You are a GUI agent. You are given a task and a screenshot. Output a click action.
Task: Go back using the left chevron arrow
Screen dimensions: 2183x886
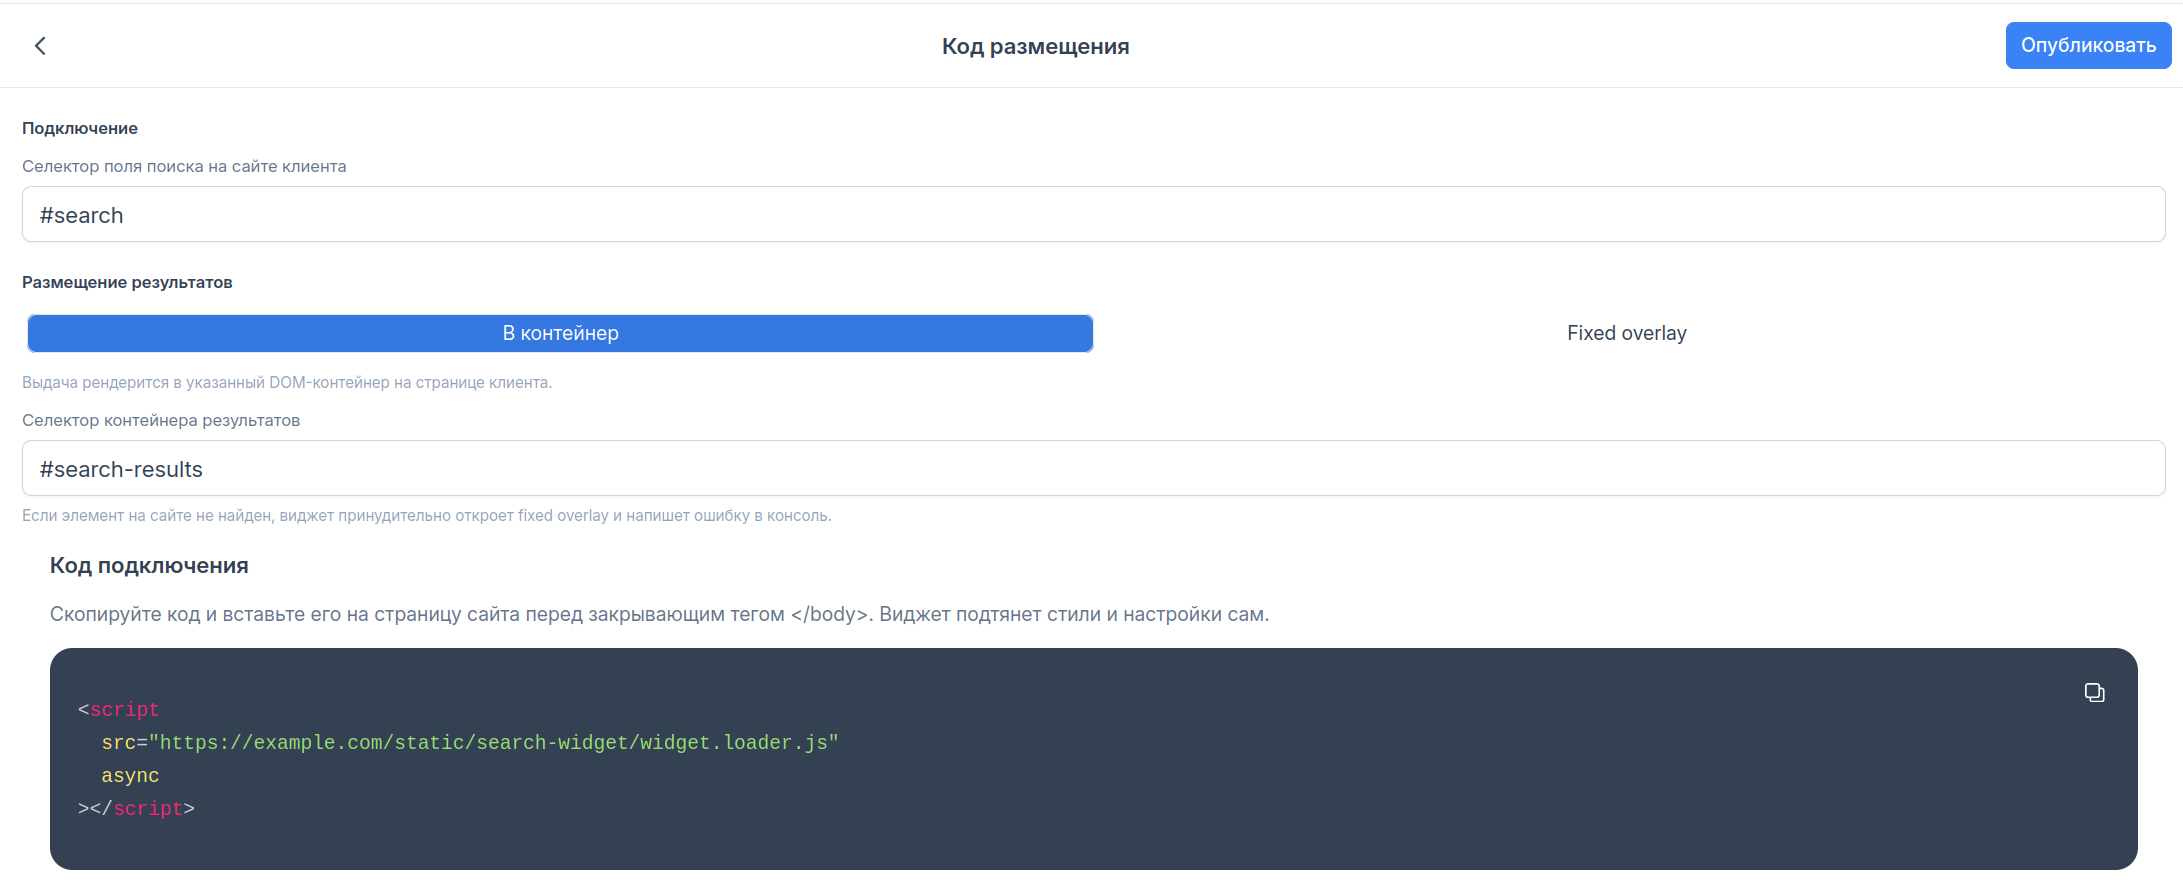coord(40,46)
